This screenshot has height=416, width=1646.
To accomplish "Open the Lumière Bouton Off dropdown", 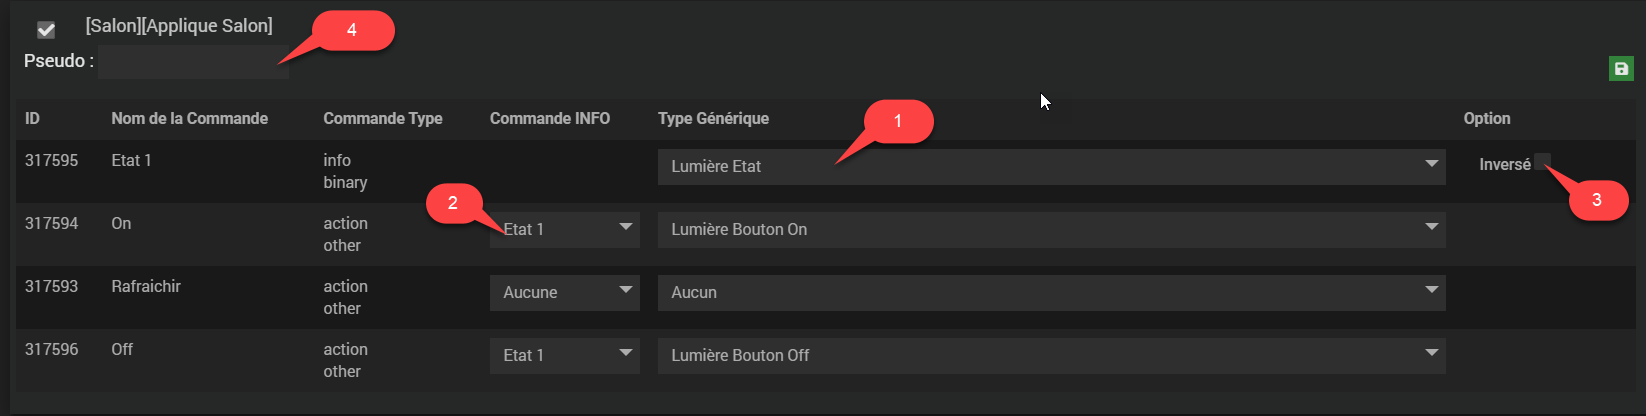I will (1051, 356).
